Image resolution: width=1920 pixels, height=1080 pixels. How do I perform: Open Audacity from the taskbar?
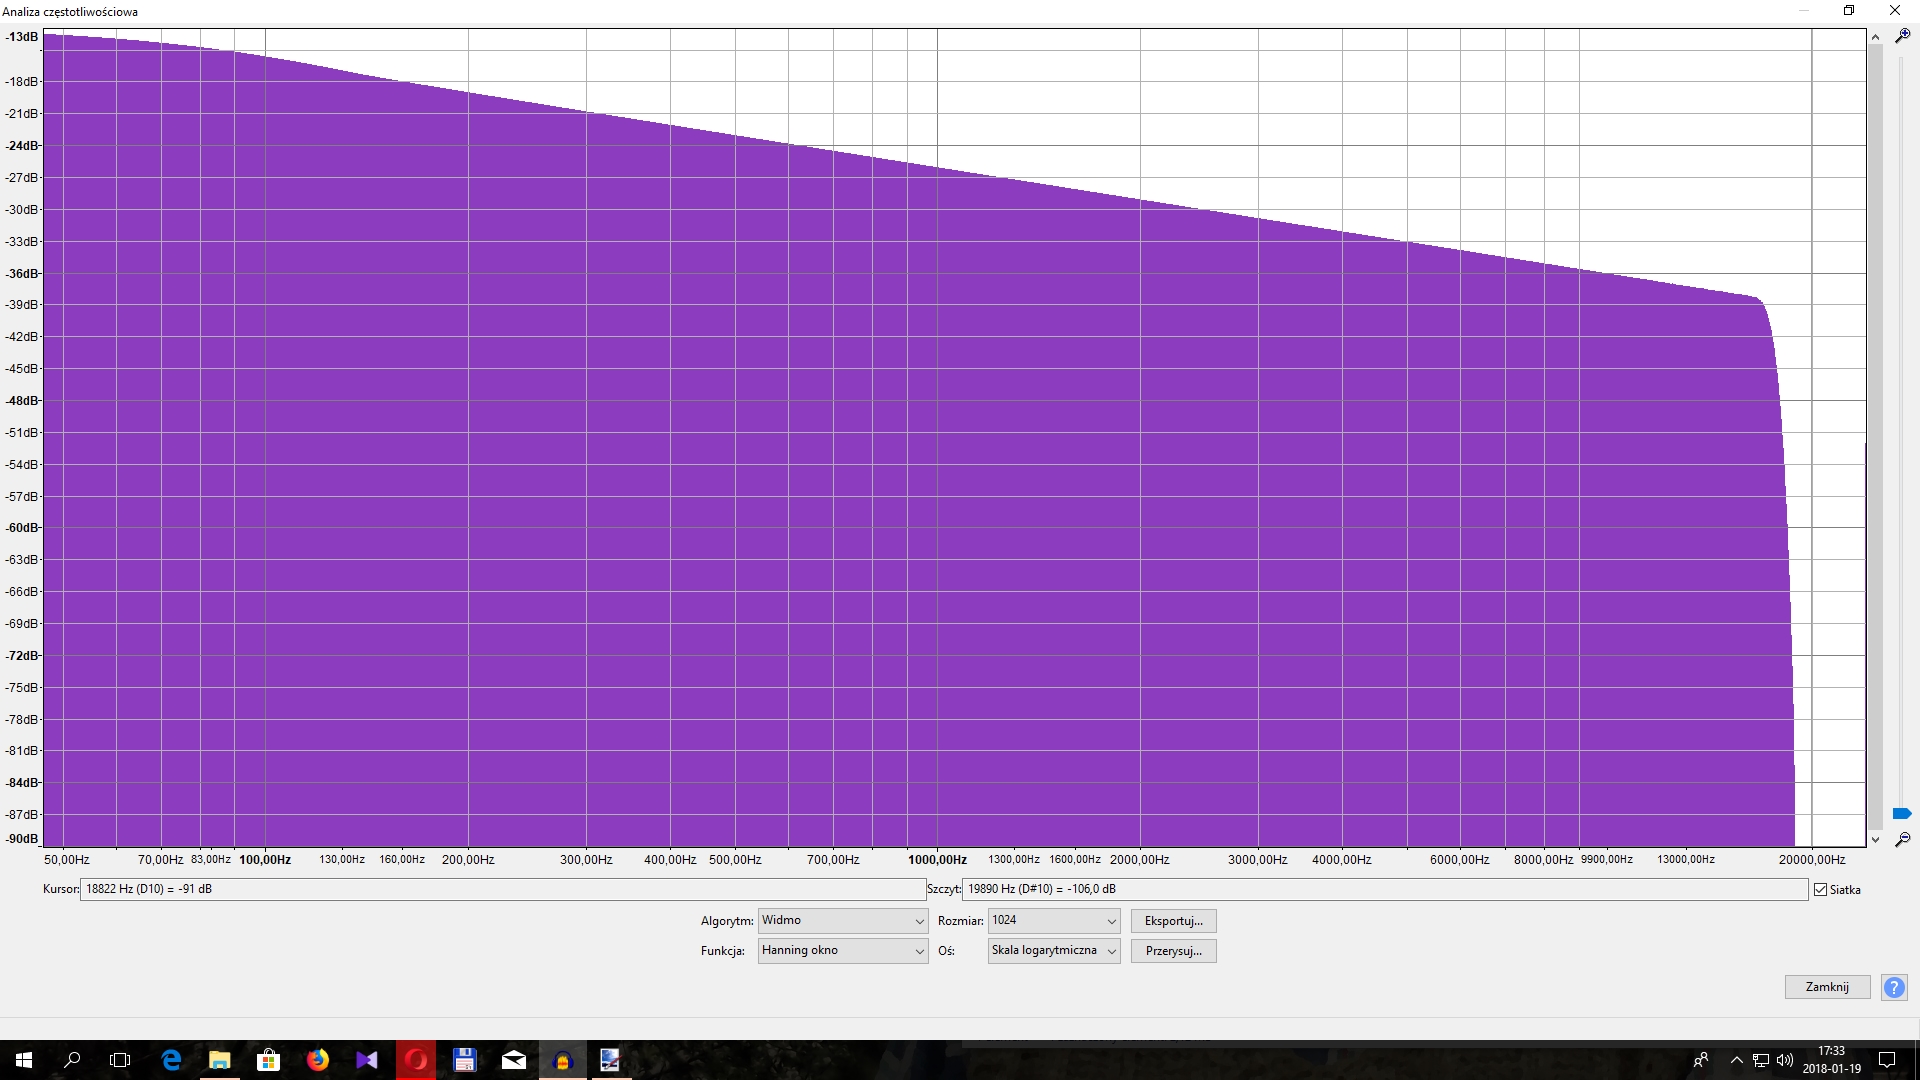[562, 1060]
